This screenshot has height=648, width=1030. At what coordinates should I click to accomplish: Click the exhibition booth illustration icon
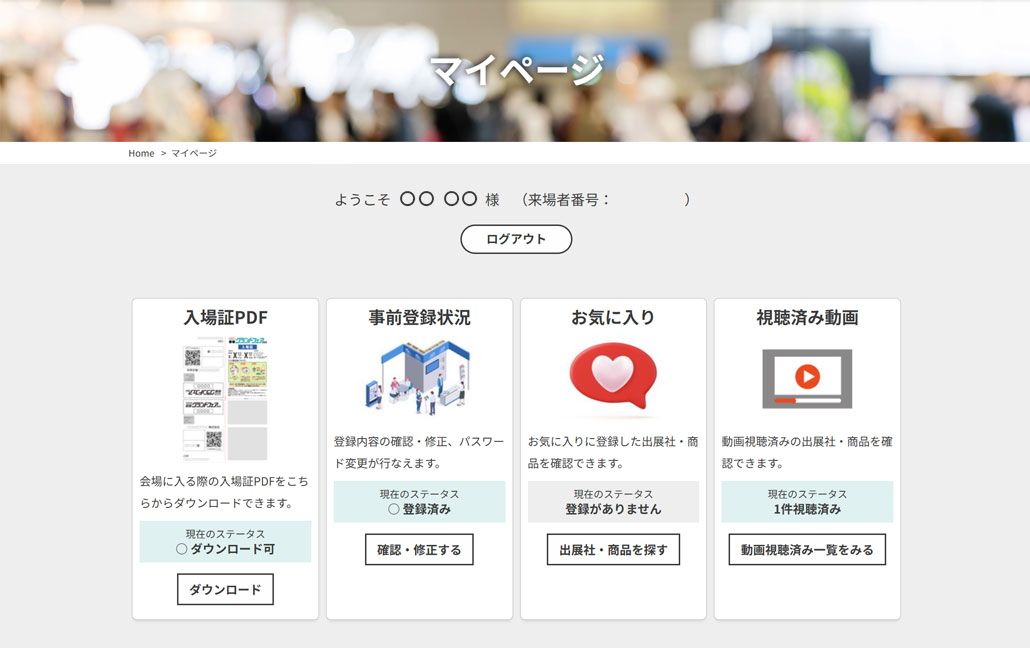point(419,378)
